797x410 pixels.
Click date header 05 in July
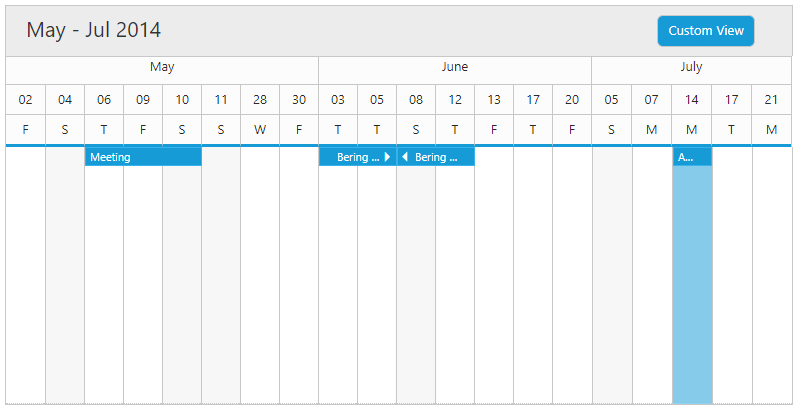[x=611, y=100]
